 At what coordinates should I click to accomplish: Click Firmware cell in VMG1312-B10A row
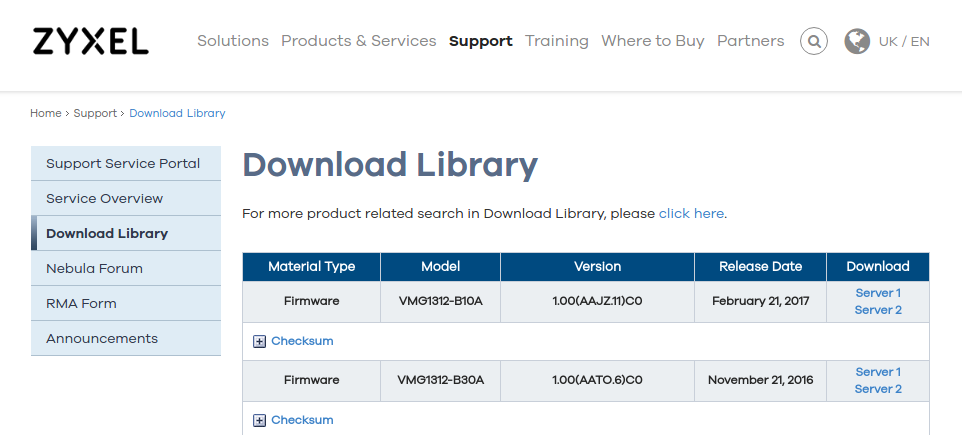[312, 302]
